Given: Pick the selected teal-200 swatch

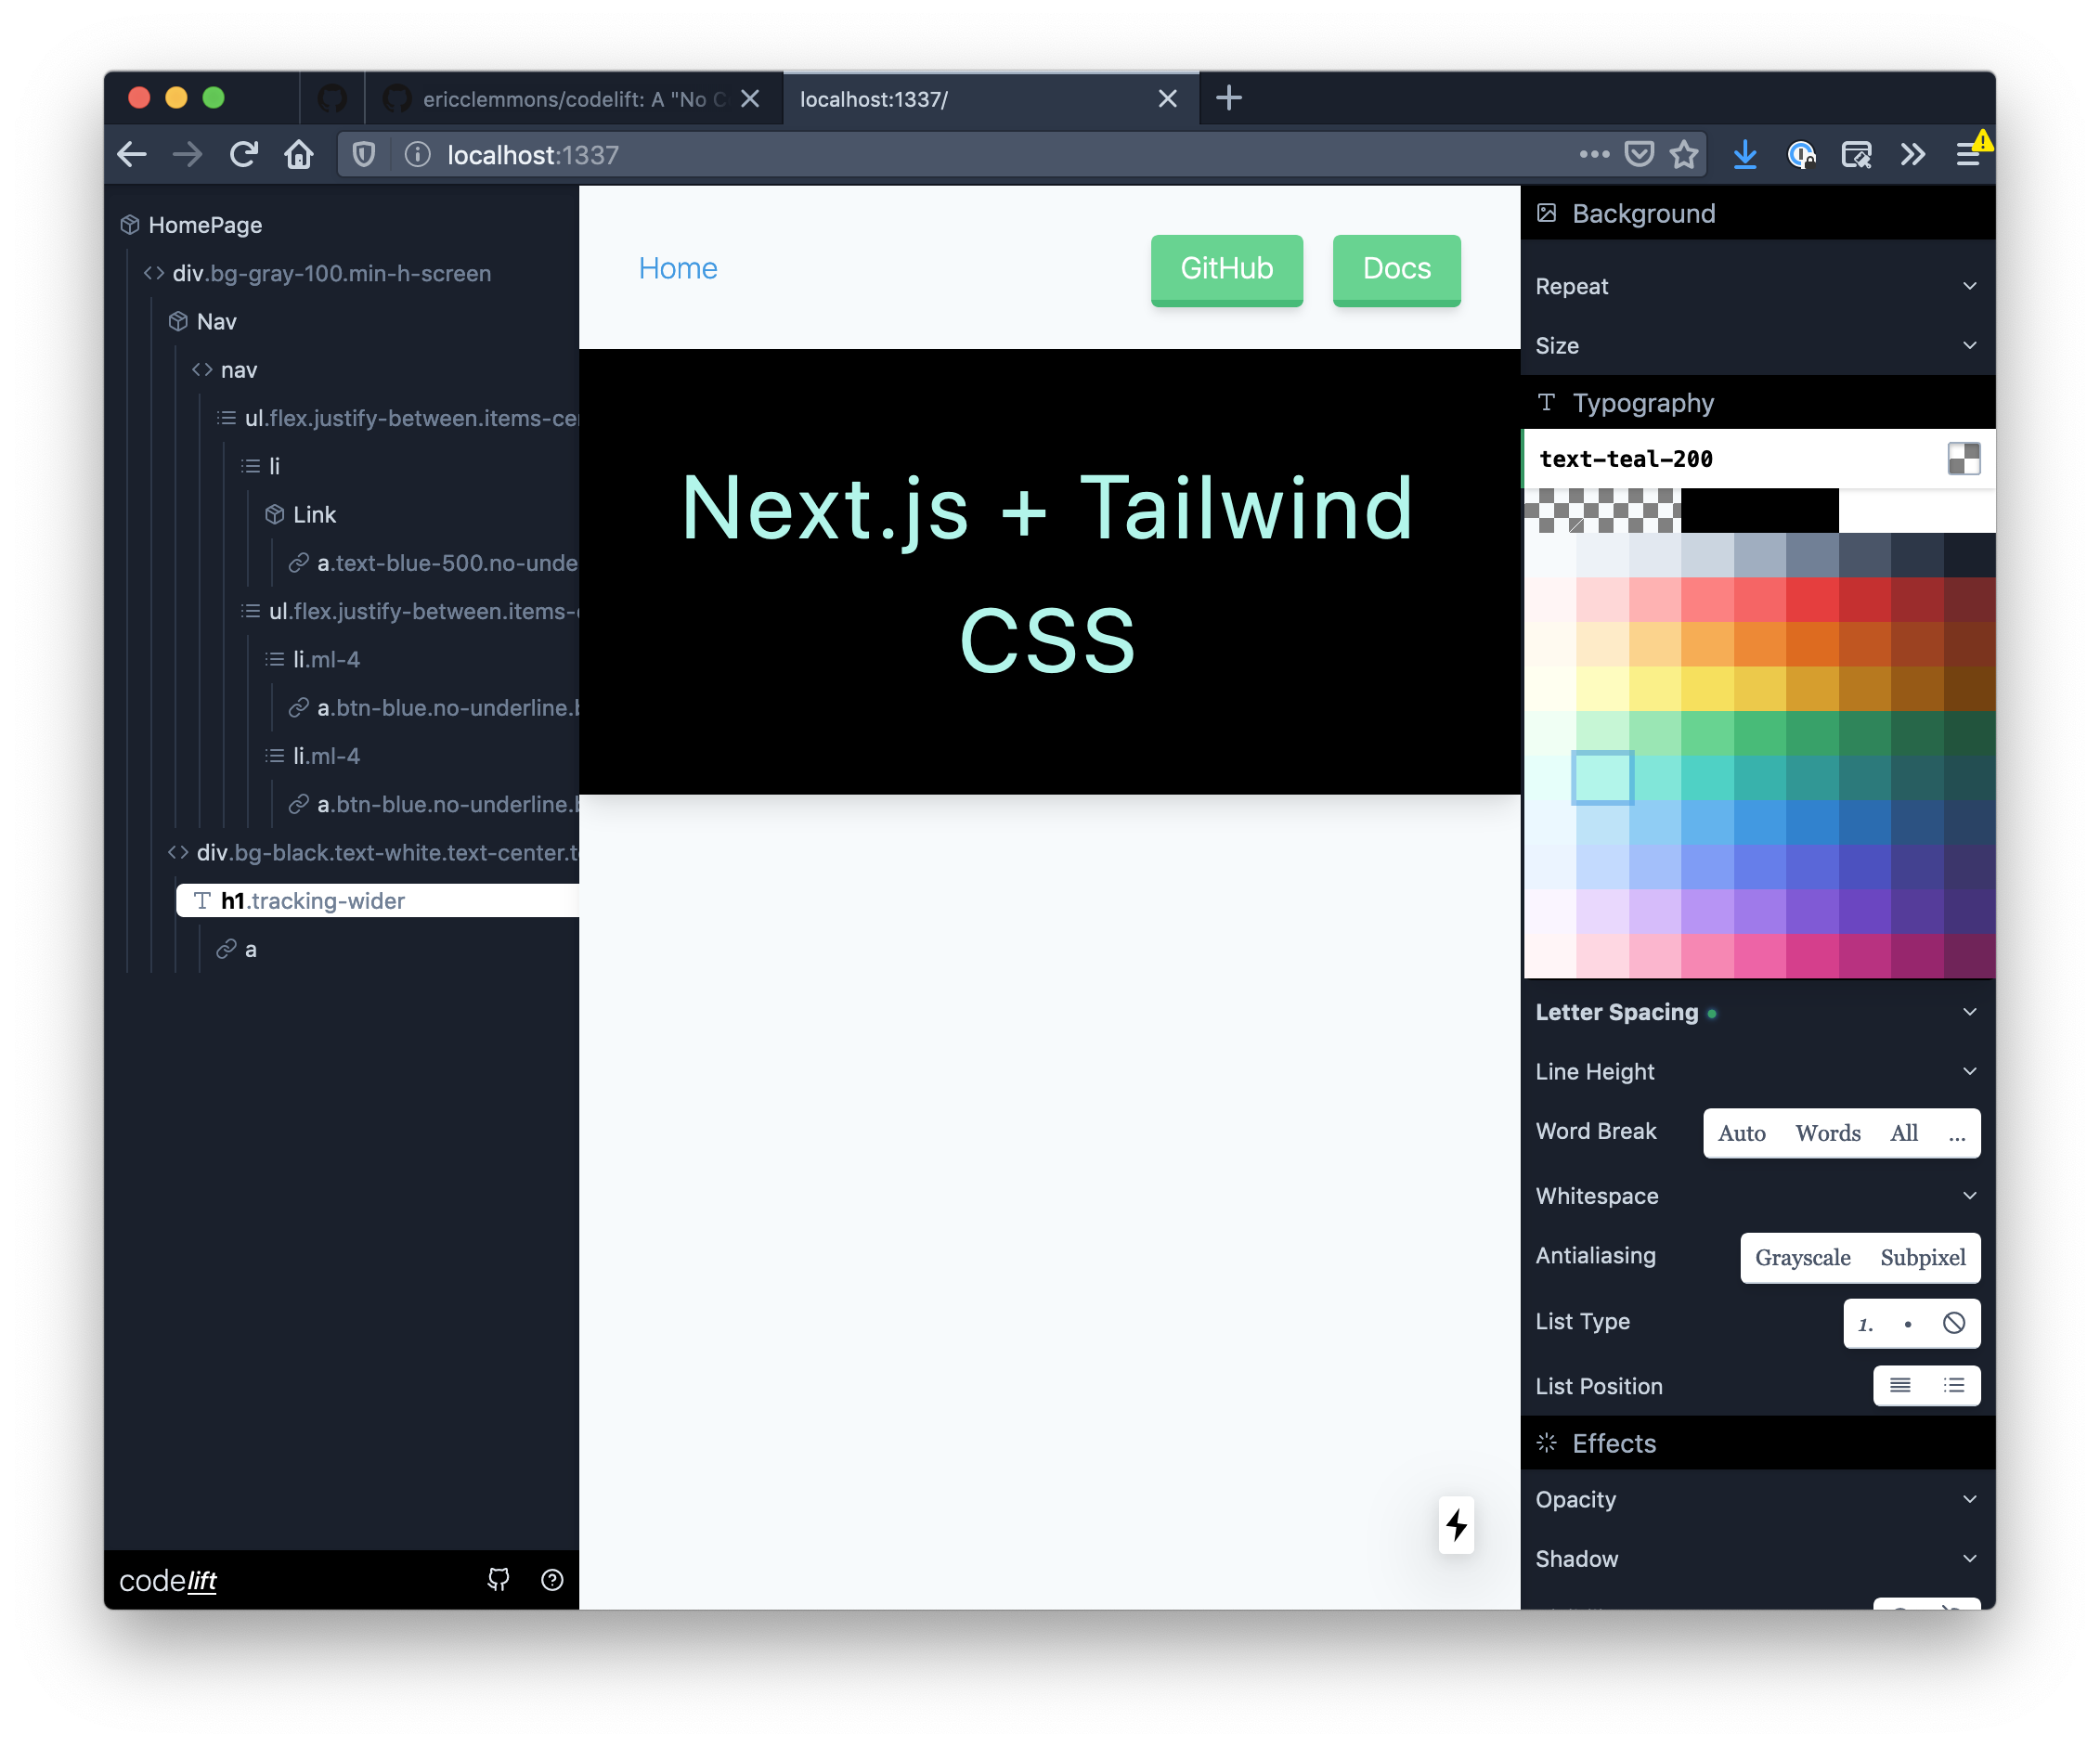Looking at the screenshot, I should click(x=1602, y=777).
